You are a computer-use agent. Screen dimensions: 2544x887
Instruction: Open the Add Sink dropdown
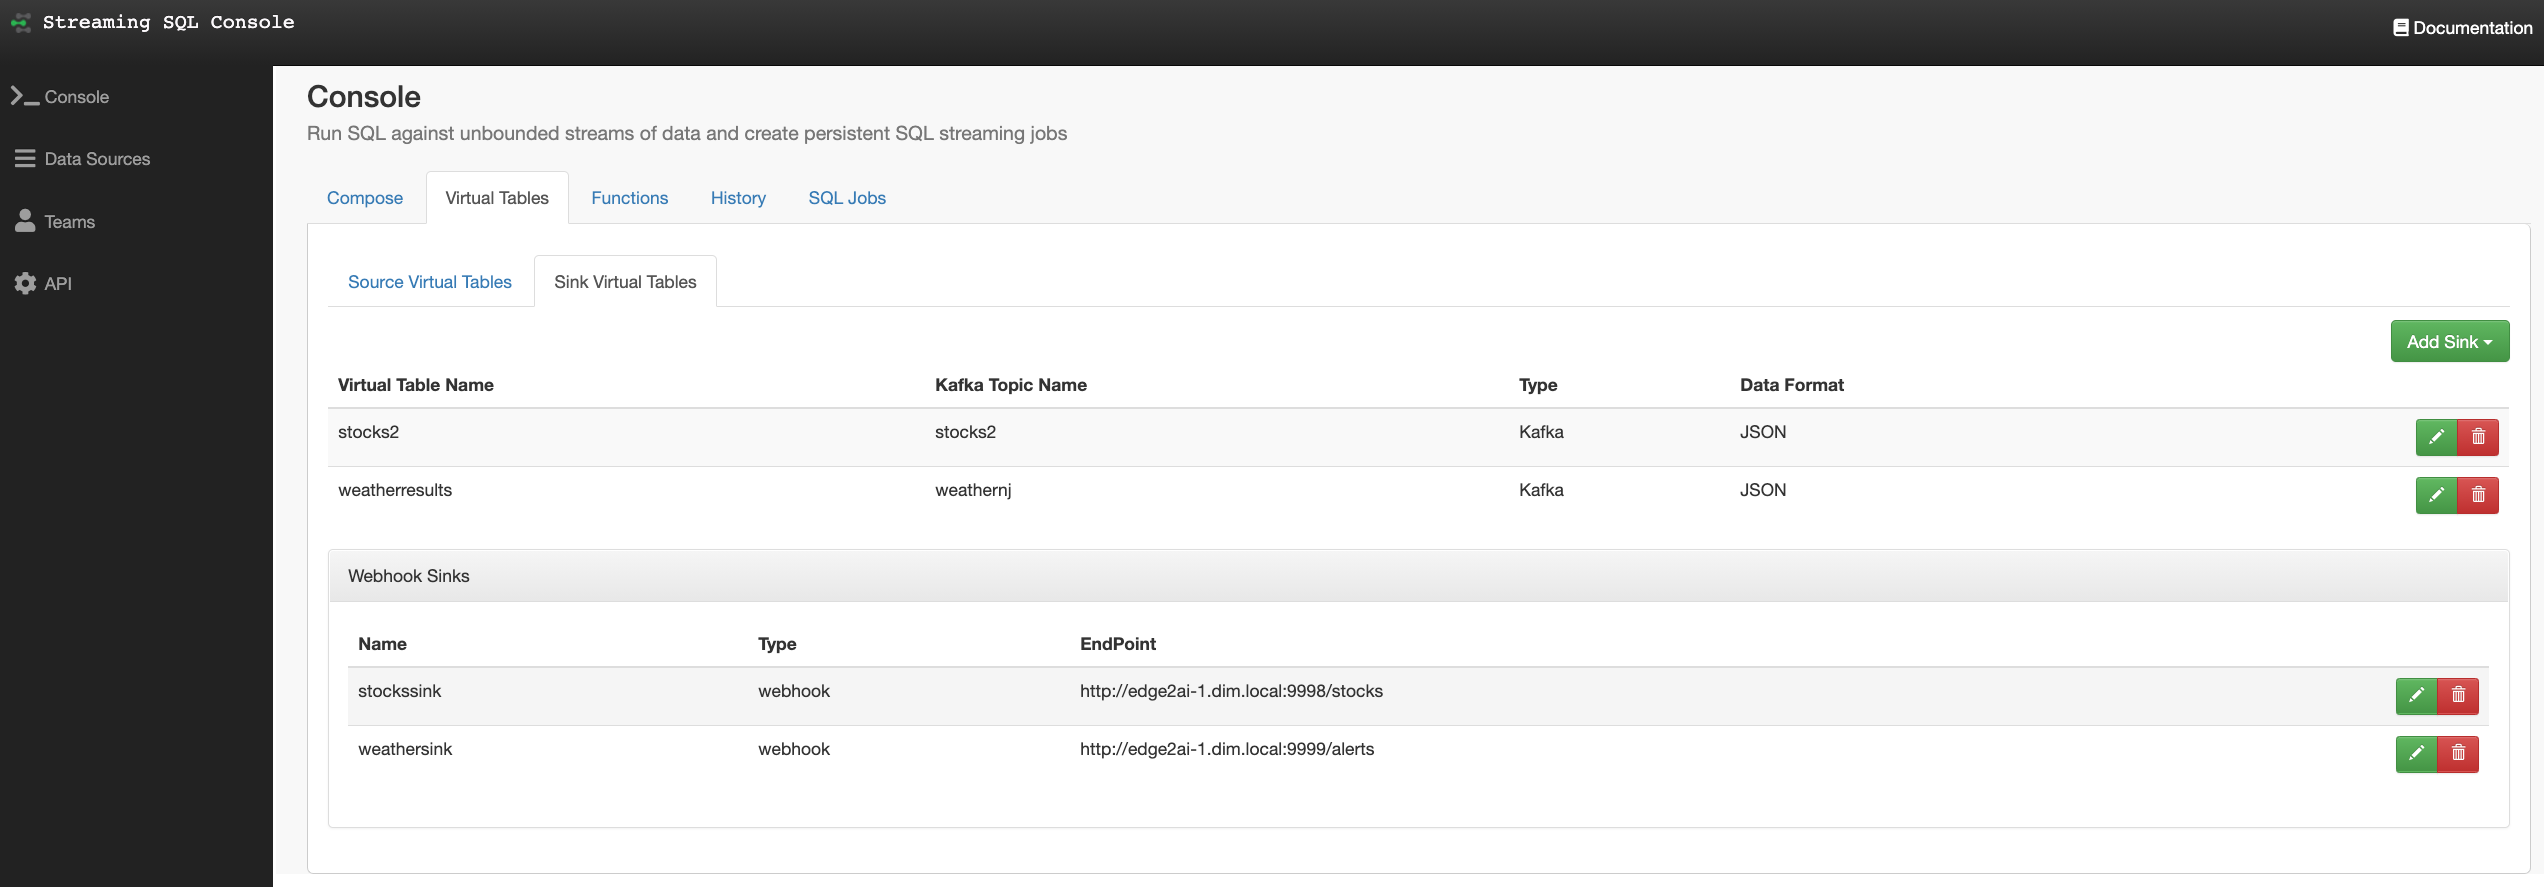tap(2449, 342)
